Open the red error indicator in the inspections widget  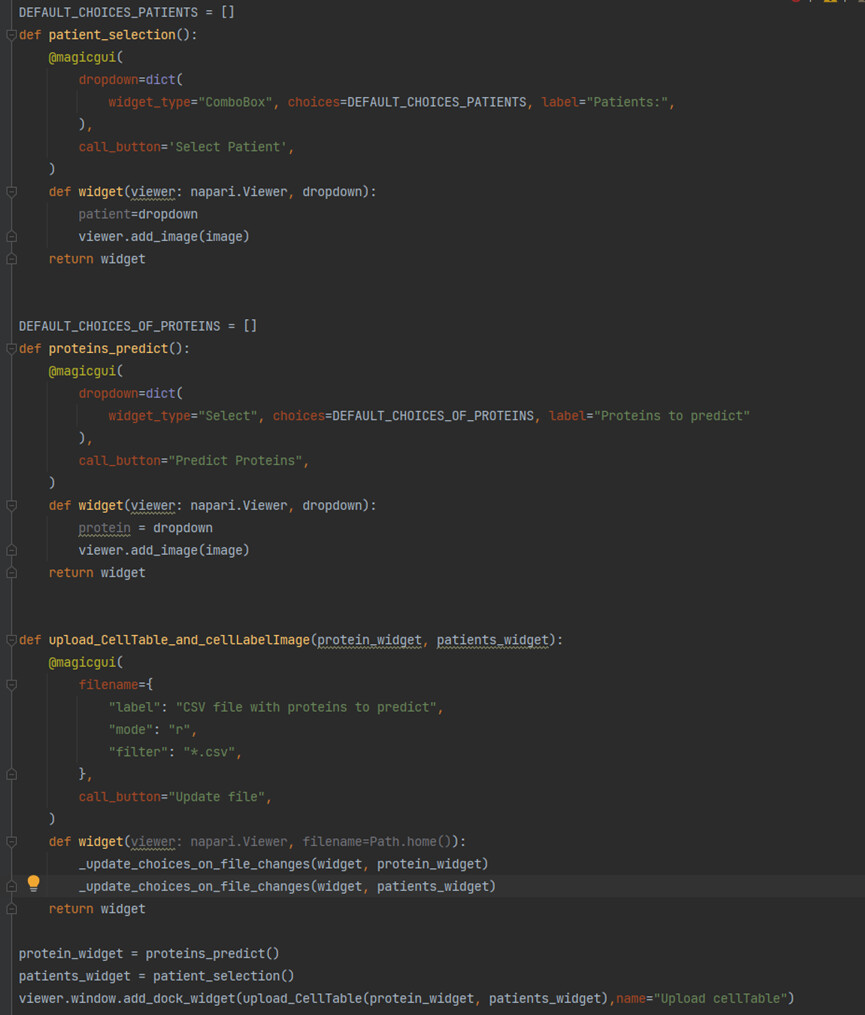795,3
